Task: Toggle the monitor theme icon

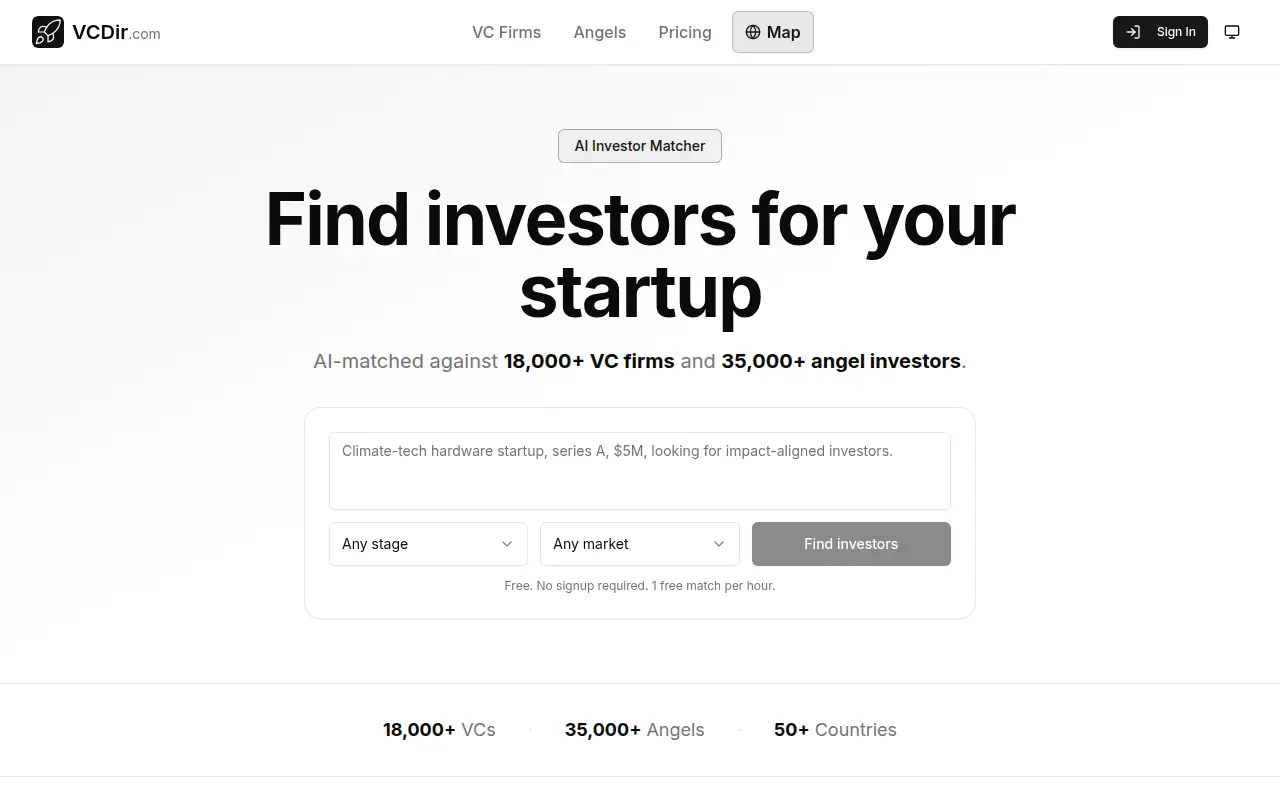Action: click(x=1232, y=32)
